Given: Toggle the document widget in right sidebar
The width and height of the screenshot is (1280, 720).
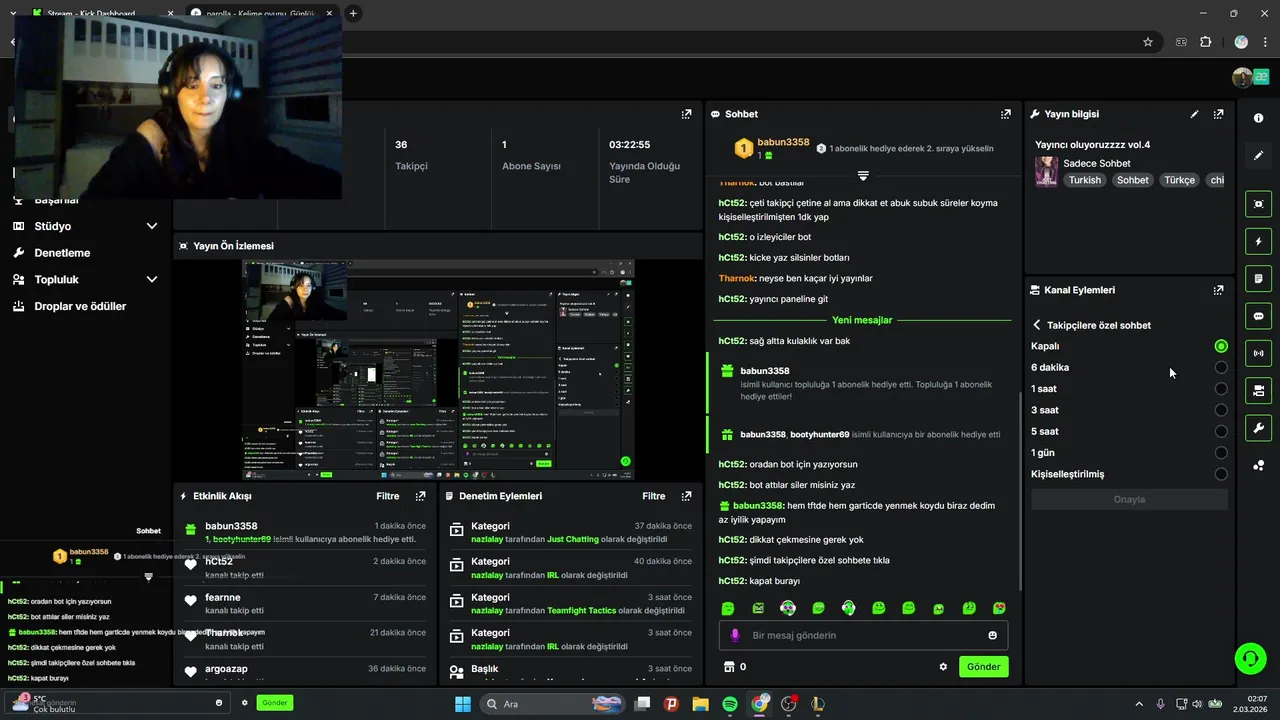Looking at the screenshot, I should [x=1258, y=278].
